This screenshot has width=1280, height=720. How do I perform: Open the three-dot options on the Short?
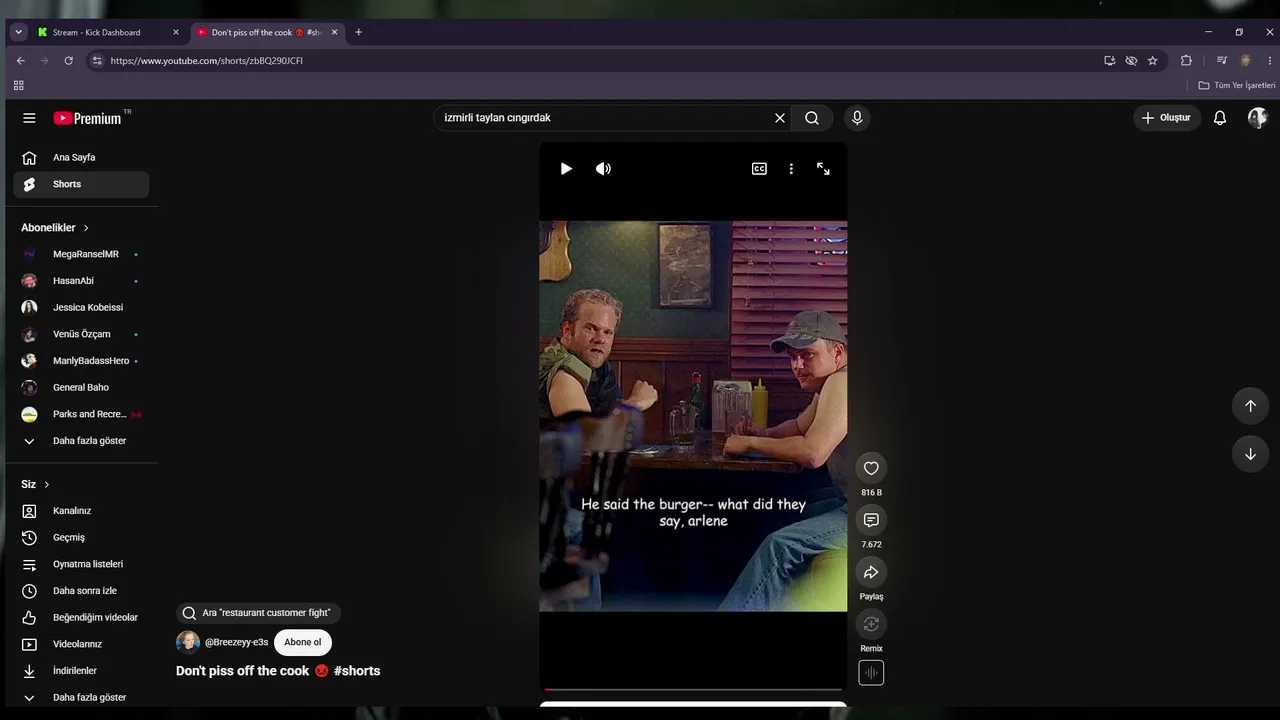[791, 169]
